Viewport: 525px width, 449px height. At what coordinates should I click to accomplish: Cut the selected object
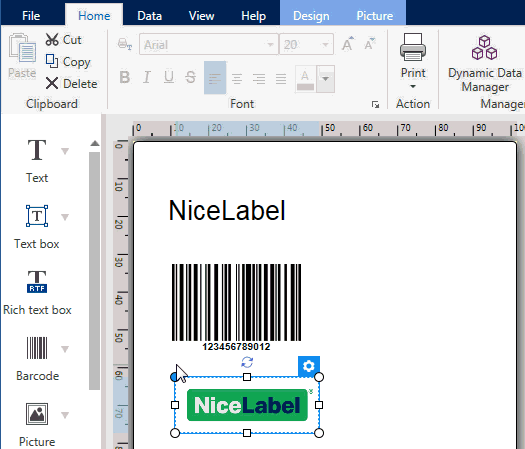64,40
